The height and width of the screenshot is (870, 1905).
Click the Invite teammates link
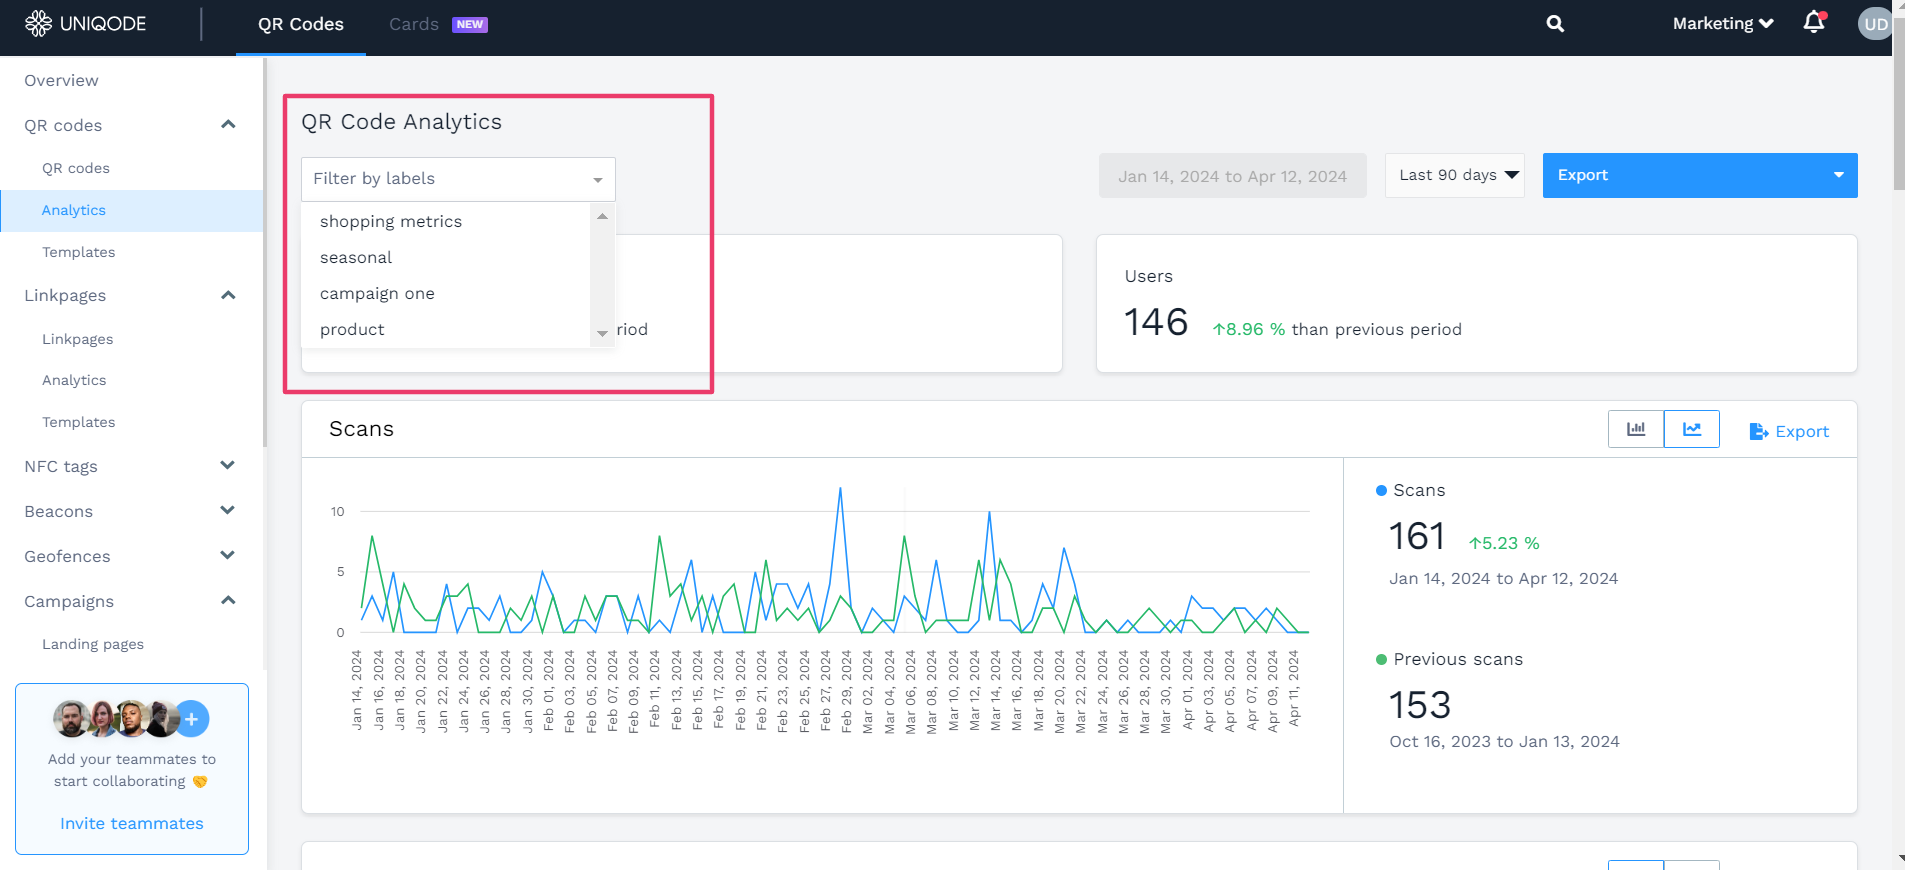coord(132,823)
